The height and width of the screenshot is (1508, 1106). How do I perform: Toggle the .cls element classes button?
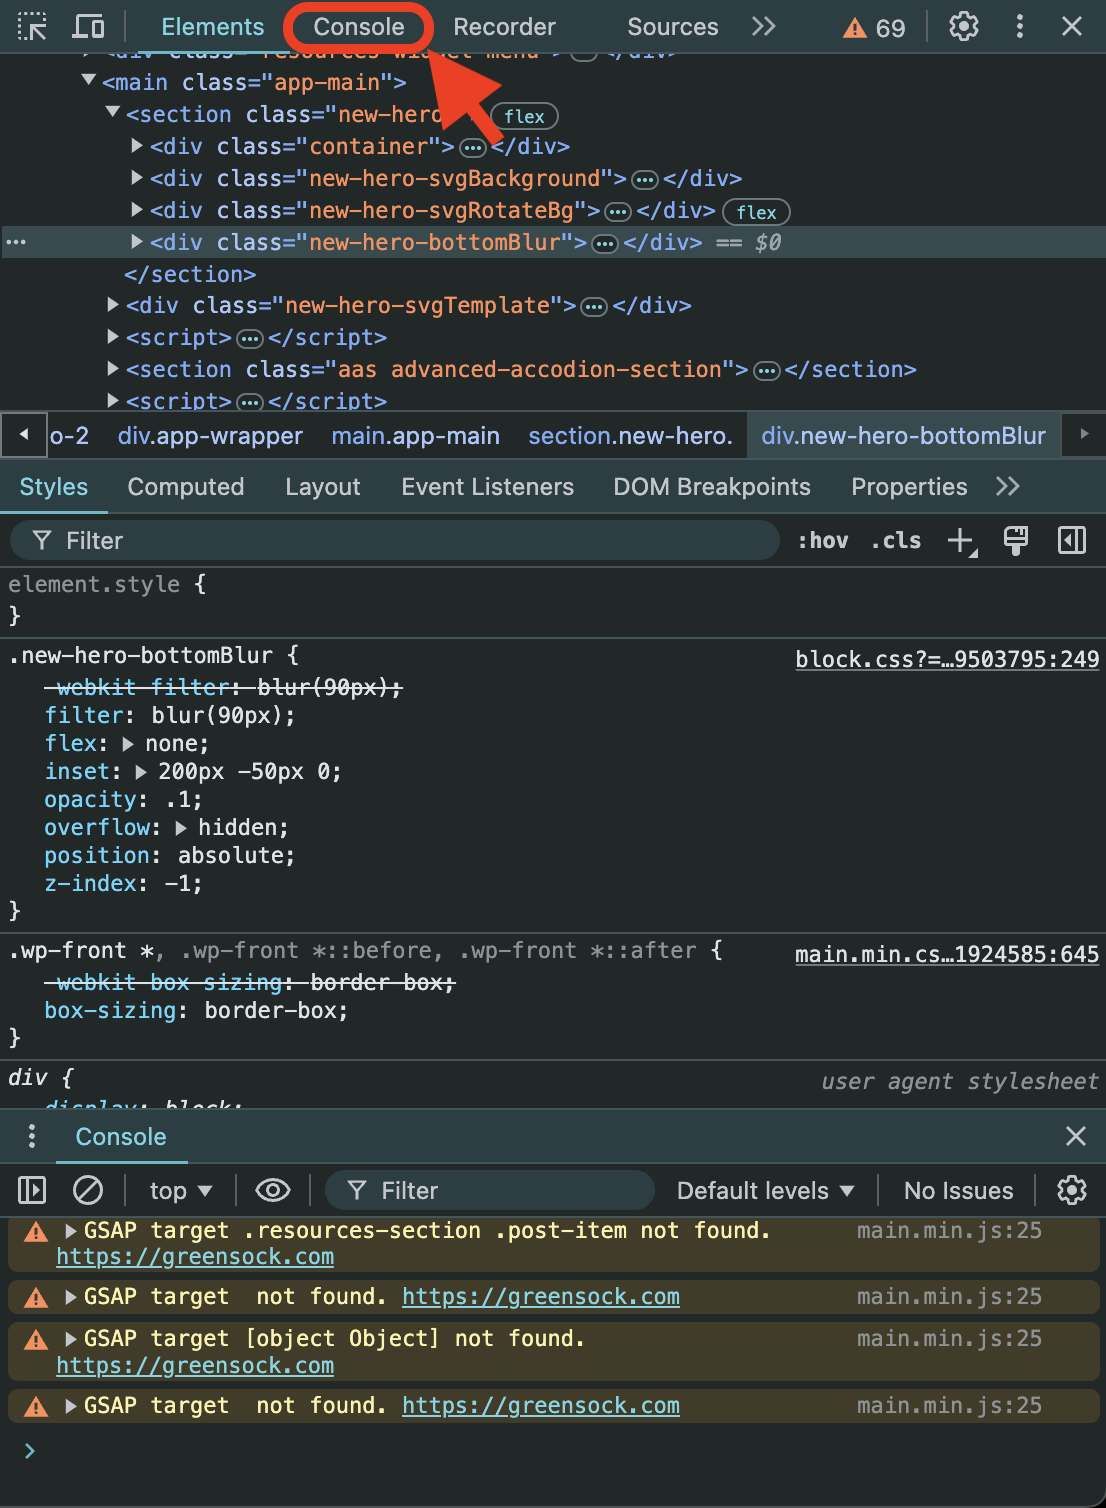[x=896, y=541]
